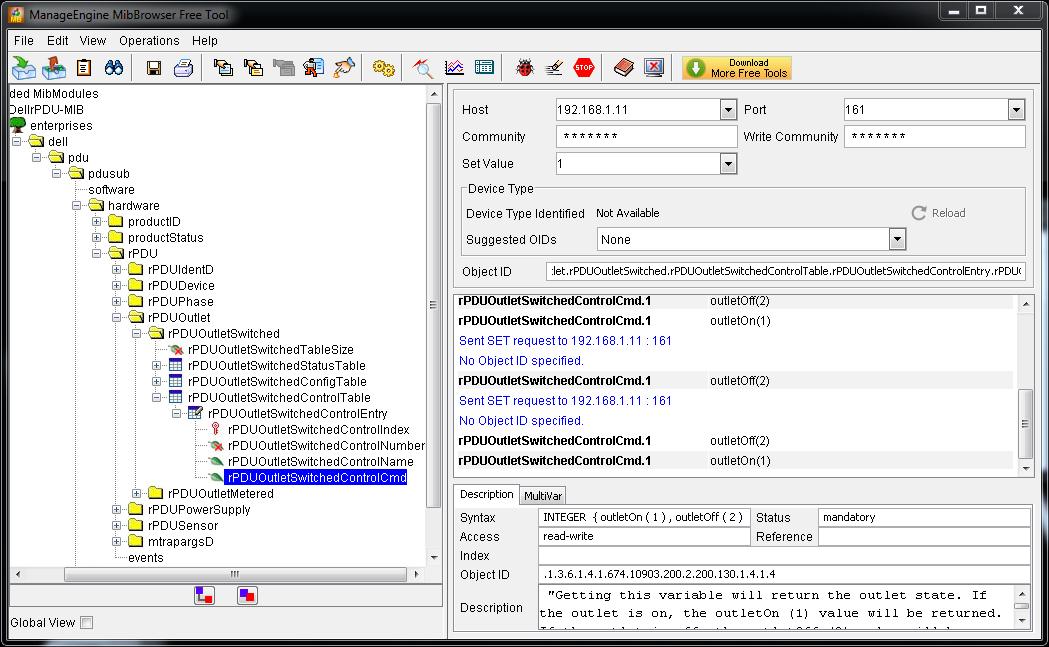Select the events tree item
This screenshot has width=1049, height=647.
click(145, 557)
